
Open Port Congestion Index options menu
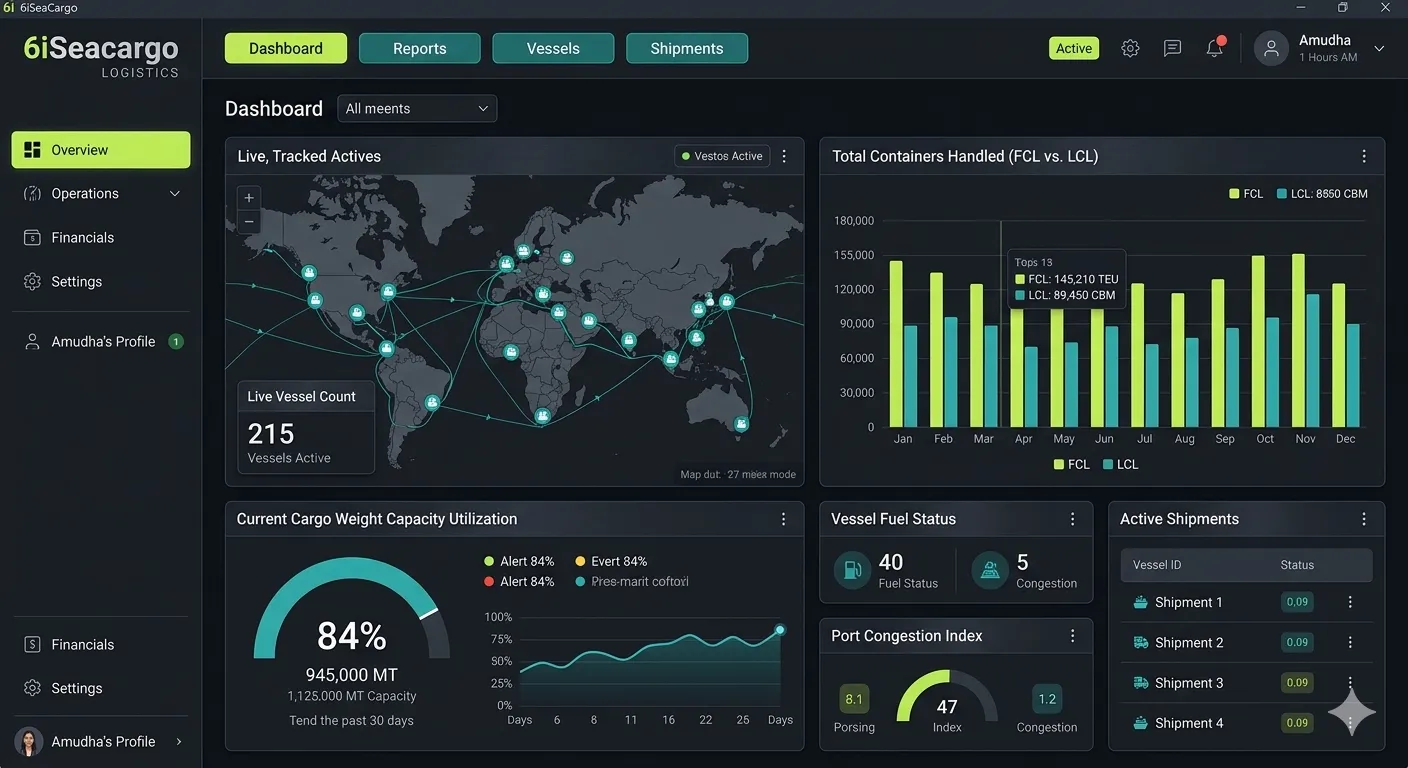(1073, 636)
